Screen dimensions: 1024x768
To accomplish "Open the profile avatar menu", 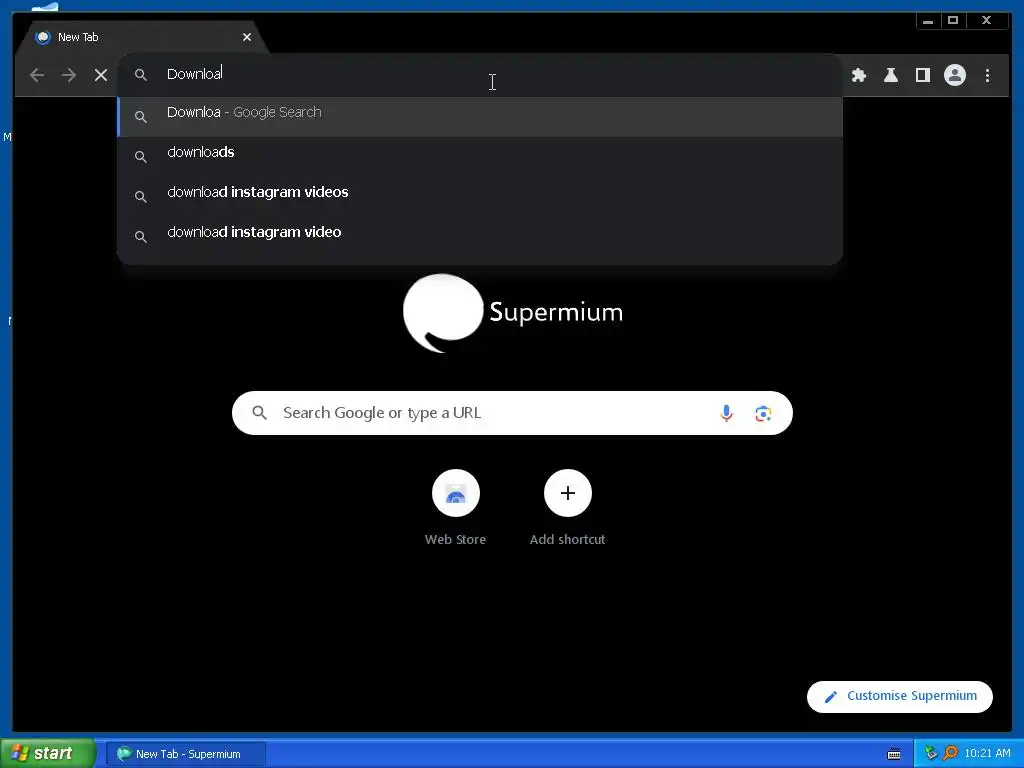I will pyautogui.click(x=955, y=75).
